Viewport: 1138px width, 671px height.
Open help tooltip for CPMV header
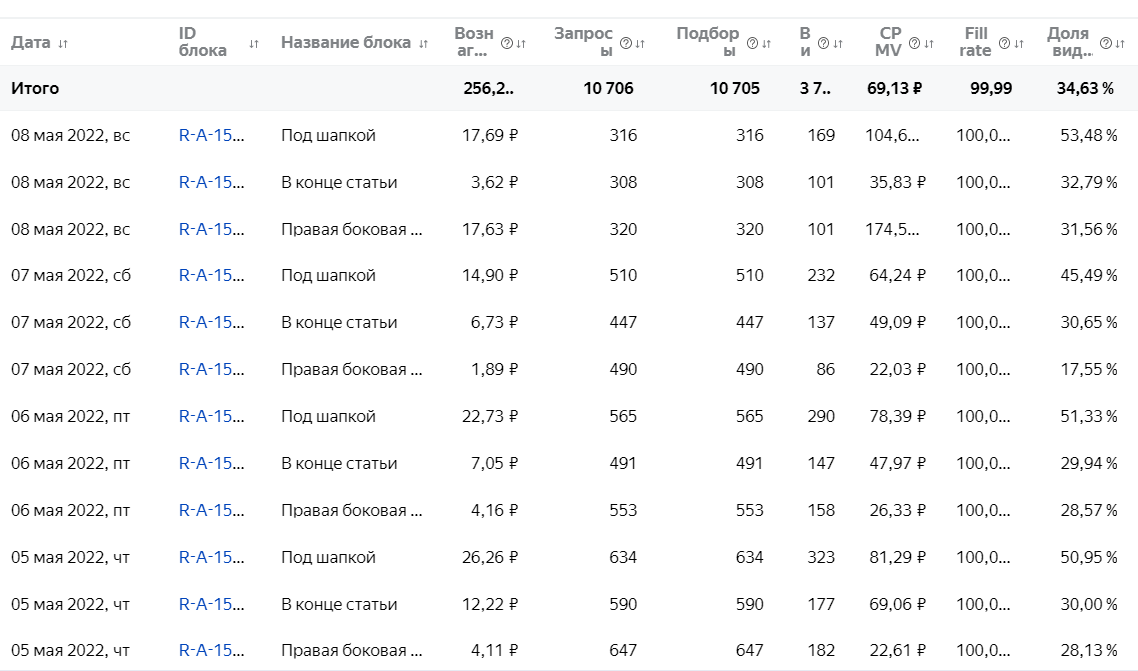pos(915,43)
